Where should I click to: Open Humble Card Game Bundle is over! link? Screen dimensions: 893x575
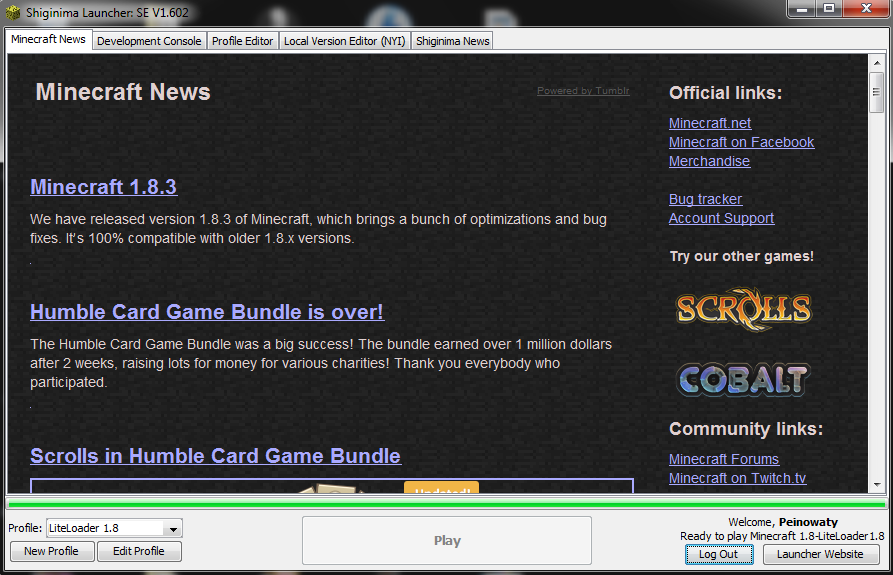pos(207,312)
